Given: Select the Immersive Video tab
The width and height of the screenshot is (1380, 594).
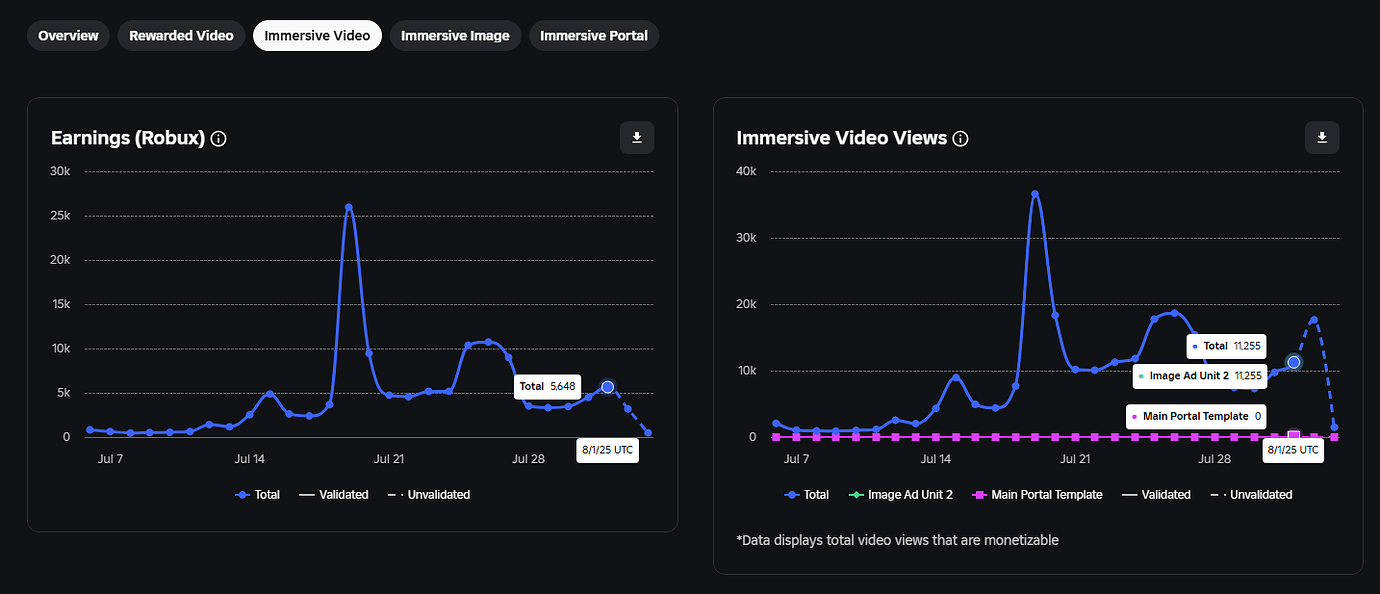Looking at the screenshot, I should point(317,36).
